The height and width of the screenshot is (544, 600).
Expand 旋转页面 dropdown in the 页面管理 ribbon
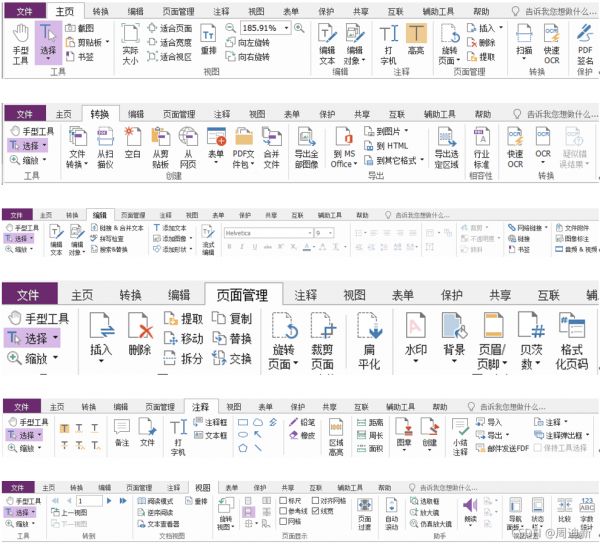295,364
